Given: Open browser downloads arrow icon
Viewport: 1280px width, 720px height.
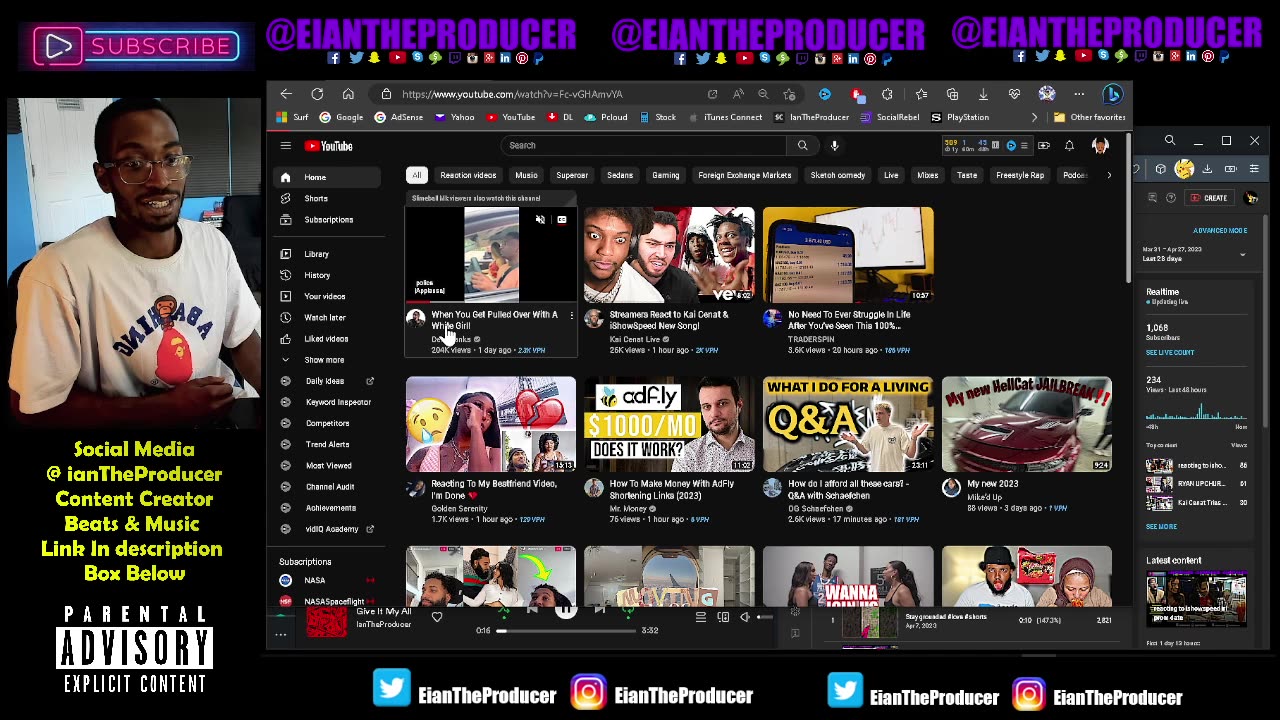Looking at the screenshot, I should pyautogui.click(x=983, y=94).
